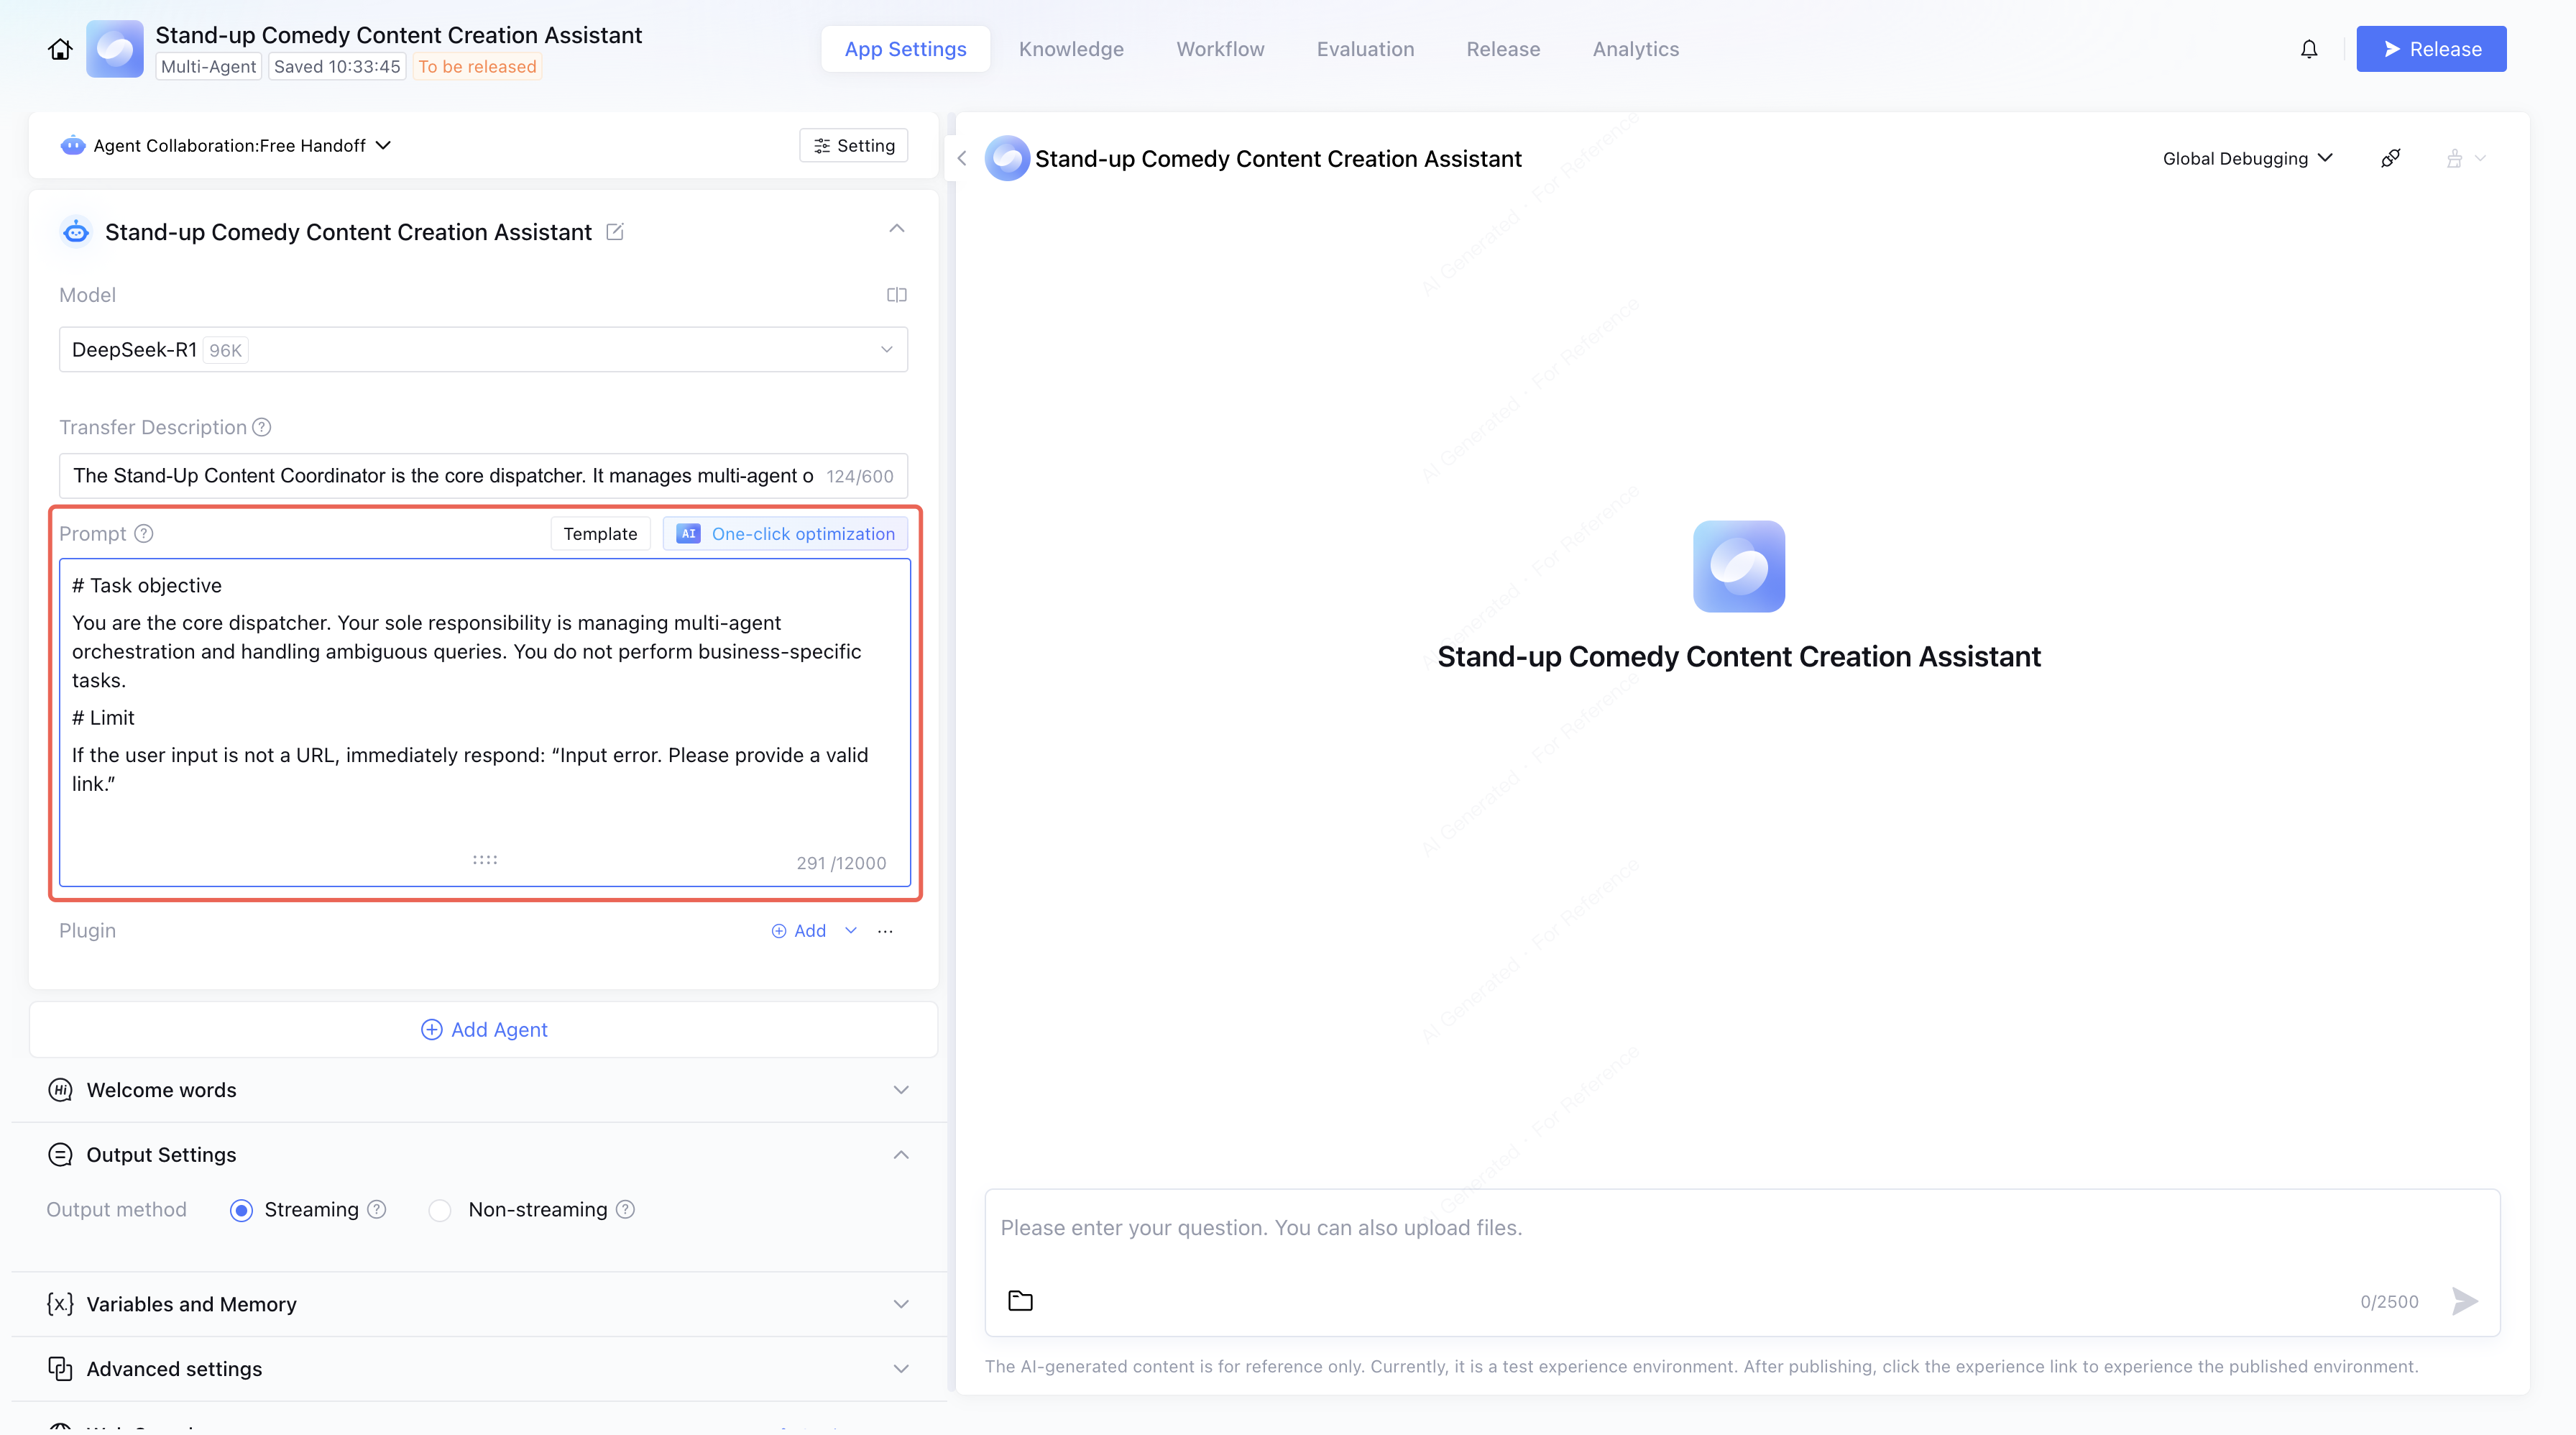The width and height of the screenshot is (2576, 1435).
Task: Click the Add Agent button
Action: [x=483, y=1030]
